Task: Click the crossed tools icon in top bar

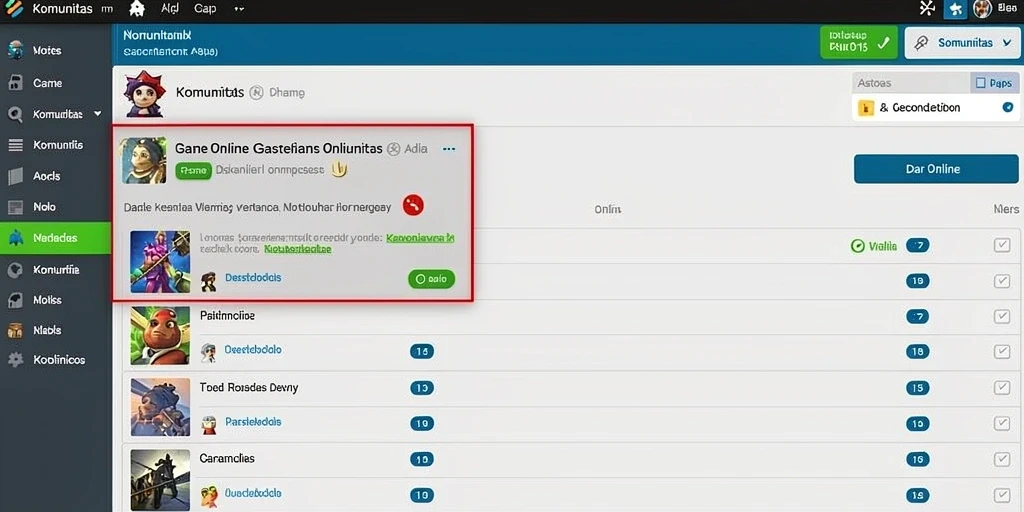Action: point(927,8)
